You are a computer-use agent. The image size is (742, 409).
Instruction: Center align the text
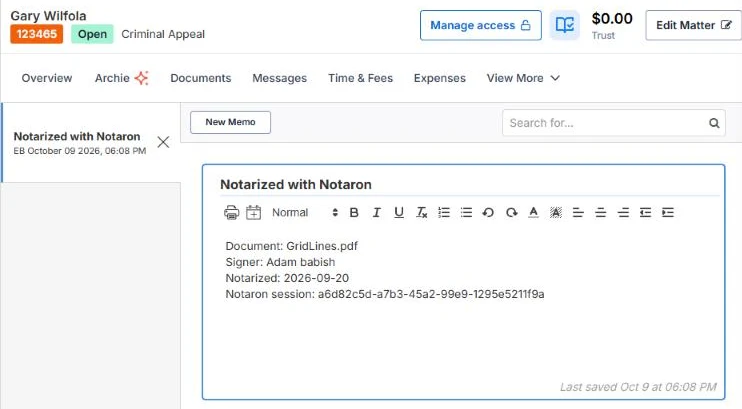pyautogui.click(x=601, y=213)
